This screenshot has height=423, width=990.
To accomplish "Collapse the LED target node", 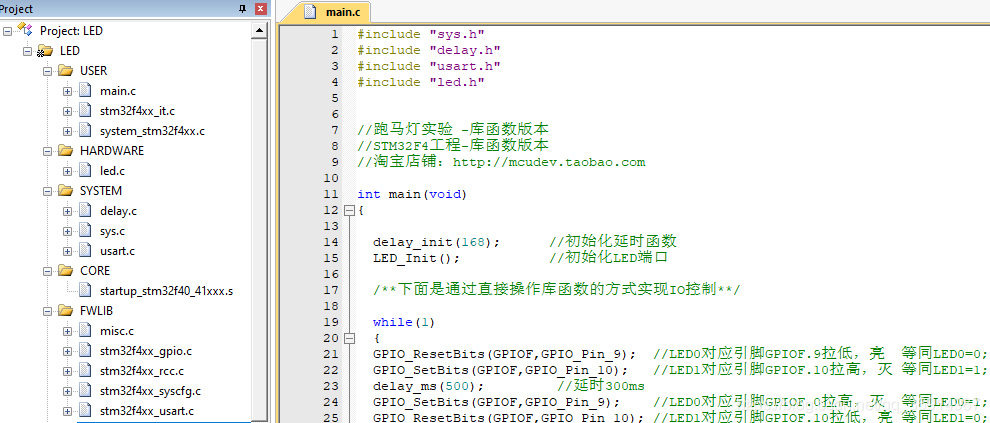I will (x=27, y=51).
